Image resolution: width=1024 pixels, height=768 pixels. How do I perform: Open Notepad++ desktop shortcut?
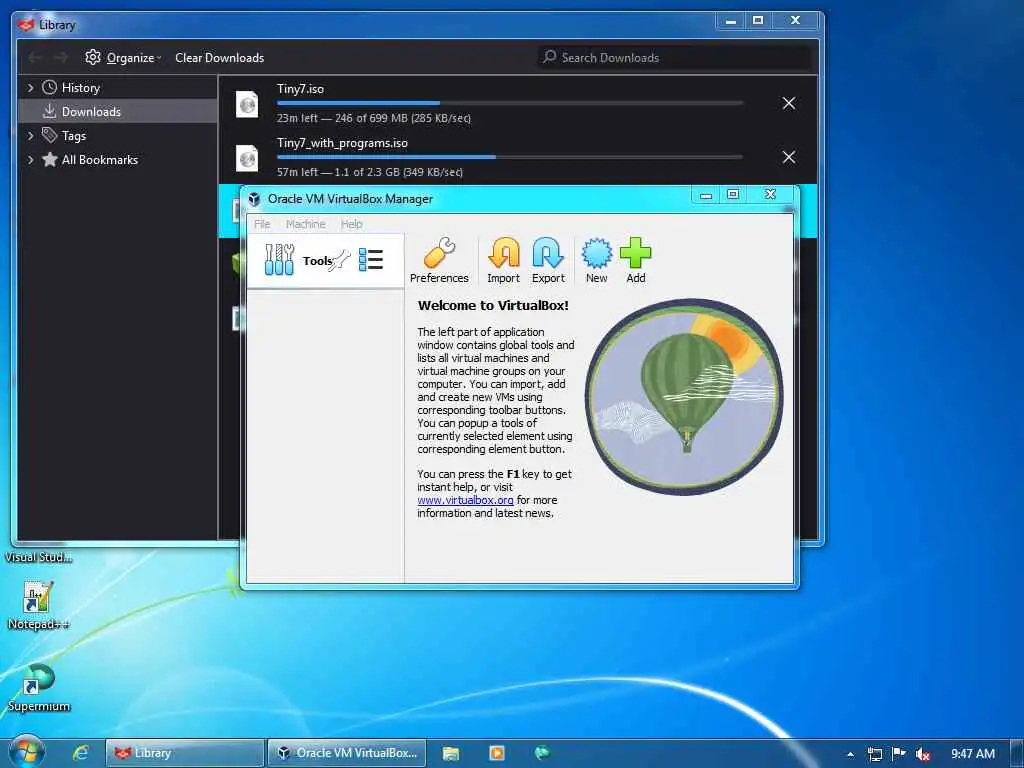click(38, 606)
